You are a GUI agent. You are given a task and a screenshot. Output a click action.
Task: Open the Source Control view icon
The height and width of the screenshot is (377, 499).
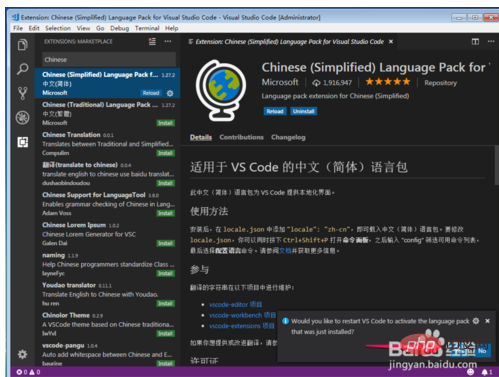click(23, 93)
